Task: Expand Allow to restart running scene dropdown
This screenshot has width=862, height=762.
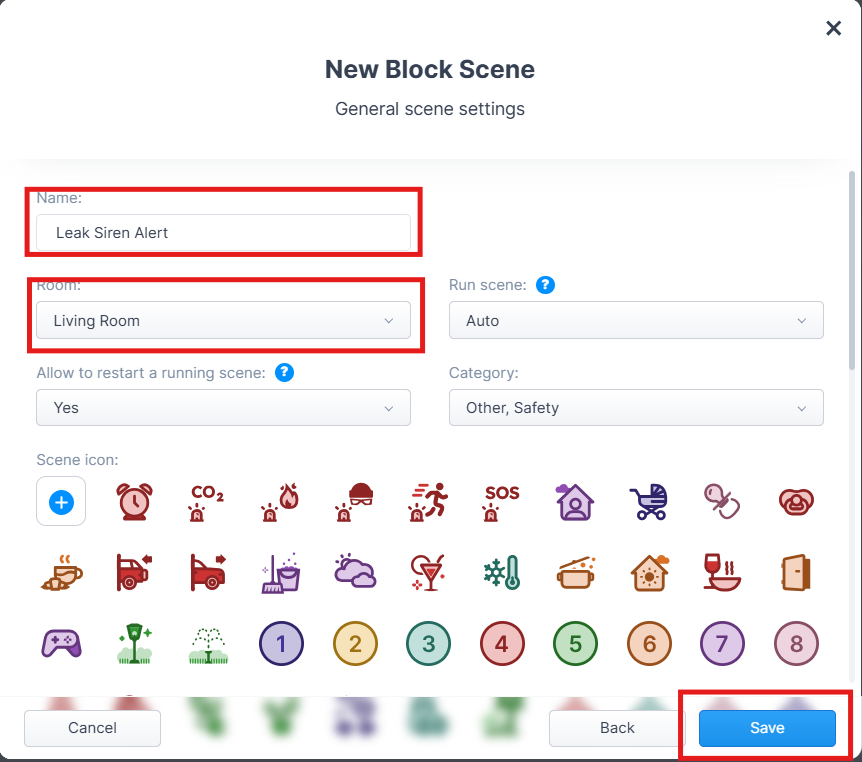Action: coord(223,407)
